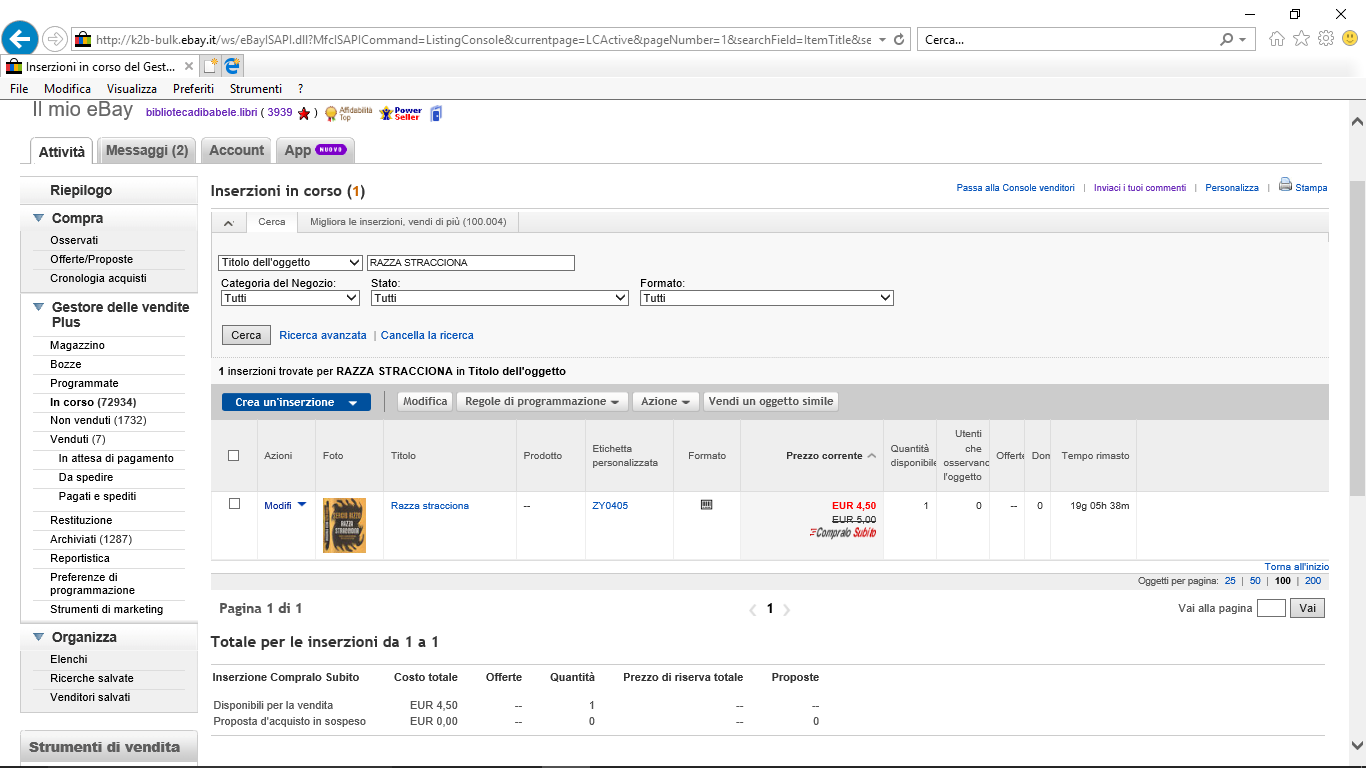
Task: Click the red feedback star icon
Action: 304,113
